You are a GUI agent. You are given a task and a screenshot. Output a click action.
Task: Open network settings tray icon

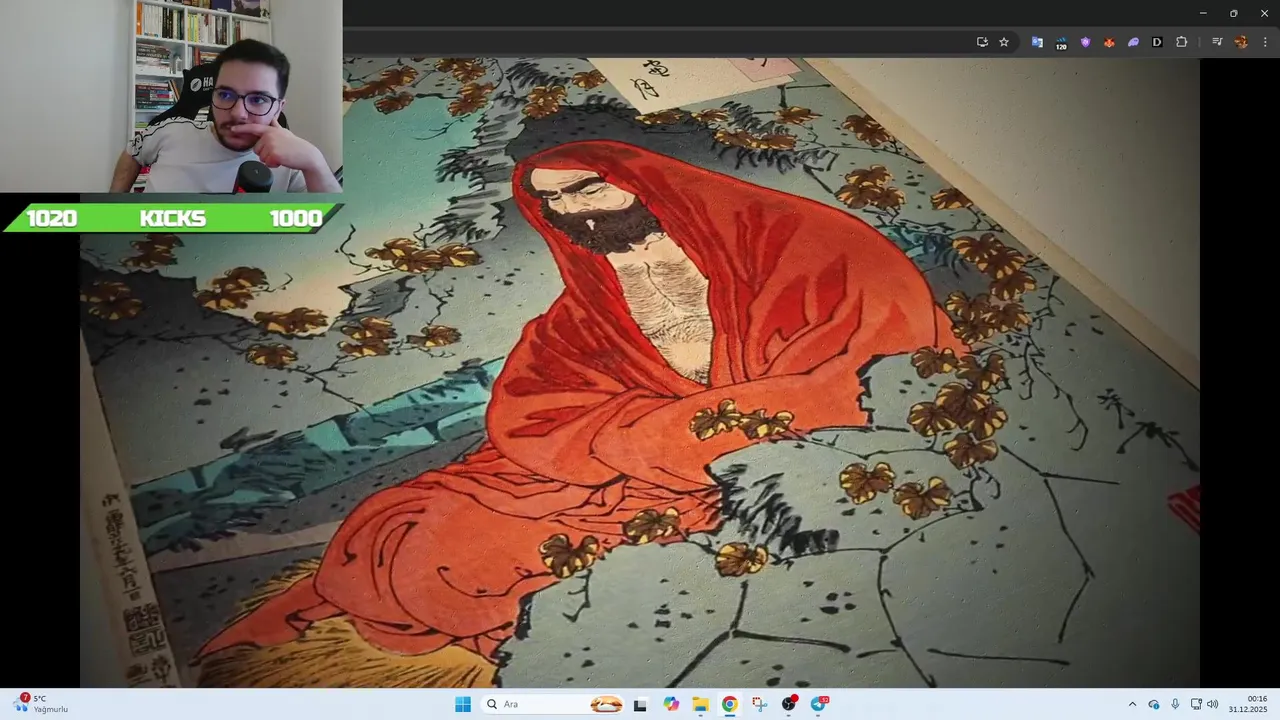click(x=1196, y=704)
